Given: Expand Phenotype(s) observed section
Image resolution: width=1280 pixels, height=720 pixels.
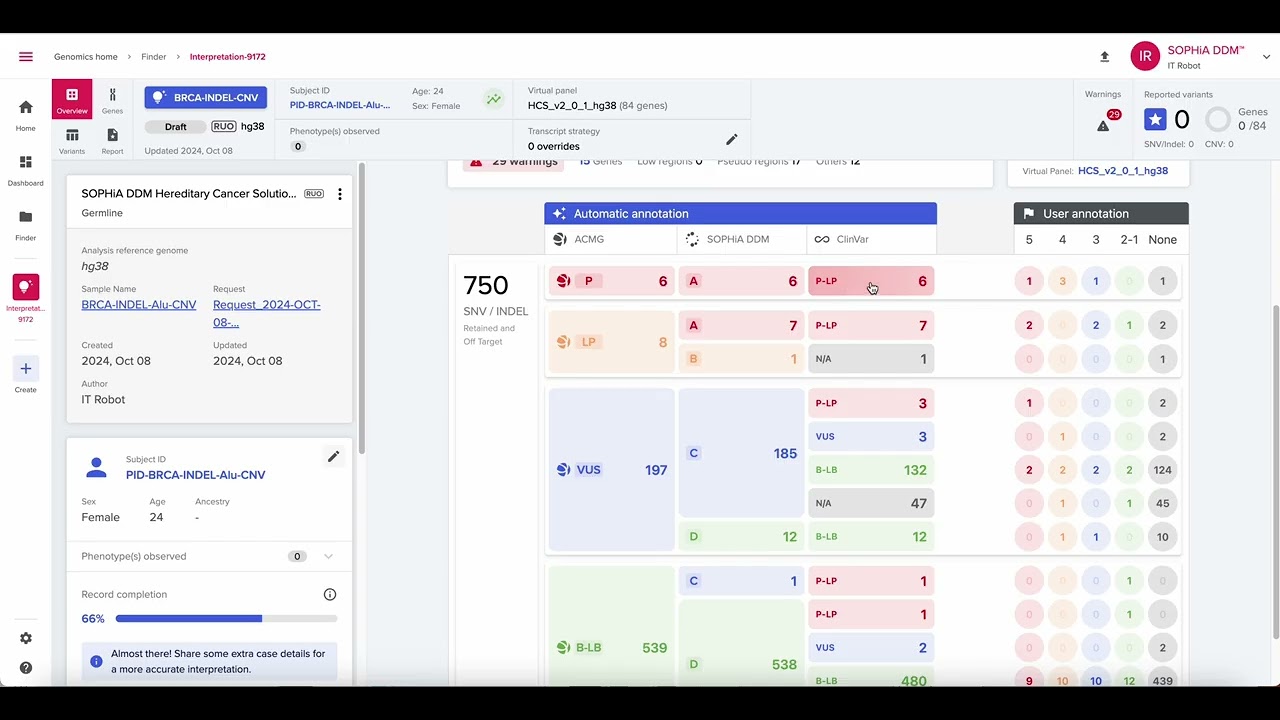Looking at the screenshot, I should pyautogui.click(x=328, y=556).
